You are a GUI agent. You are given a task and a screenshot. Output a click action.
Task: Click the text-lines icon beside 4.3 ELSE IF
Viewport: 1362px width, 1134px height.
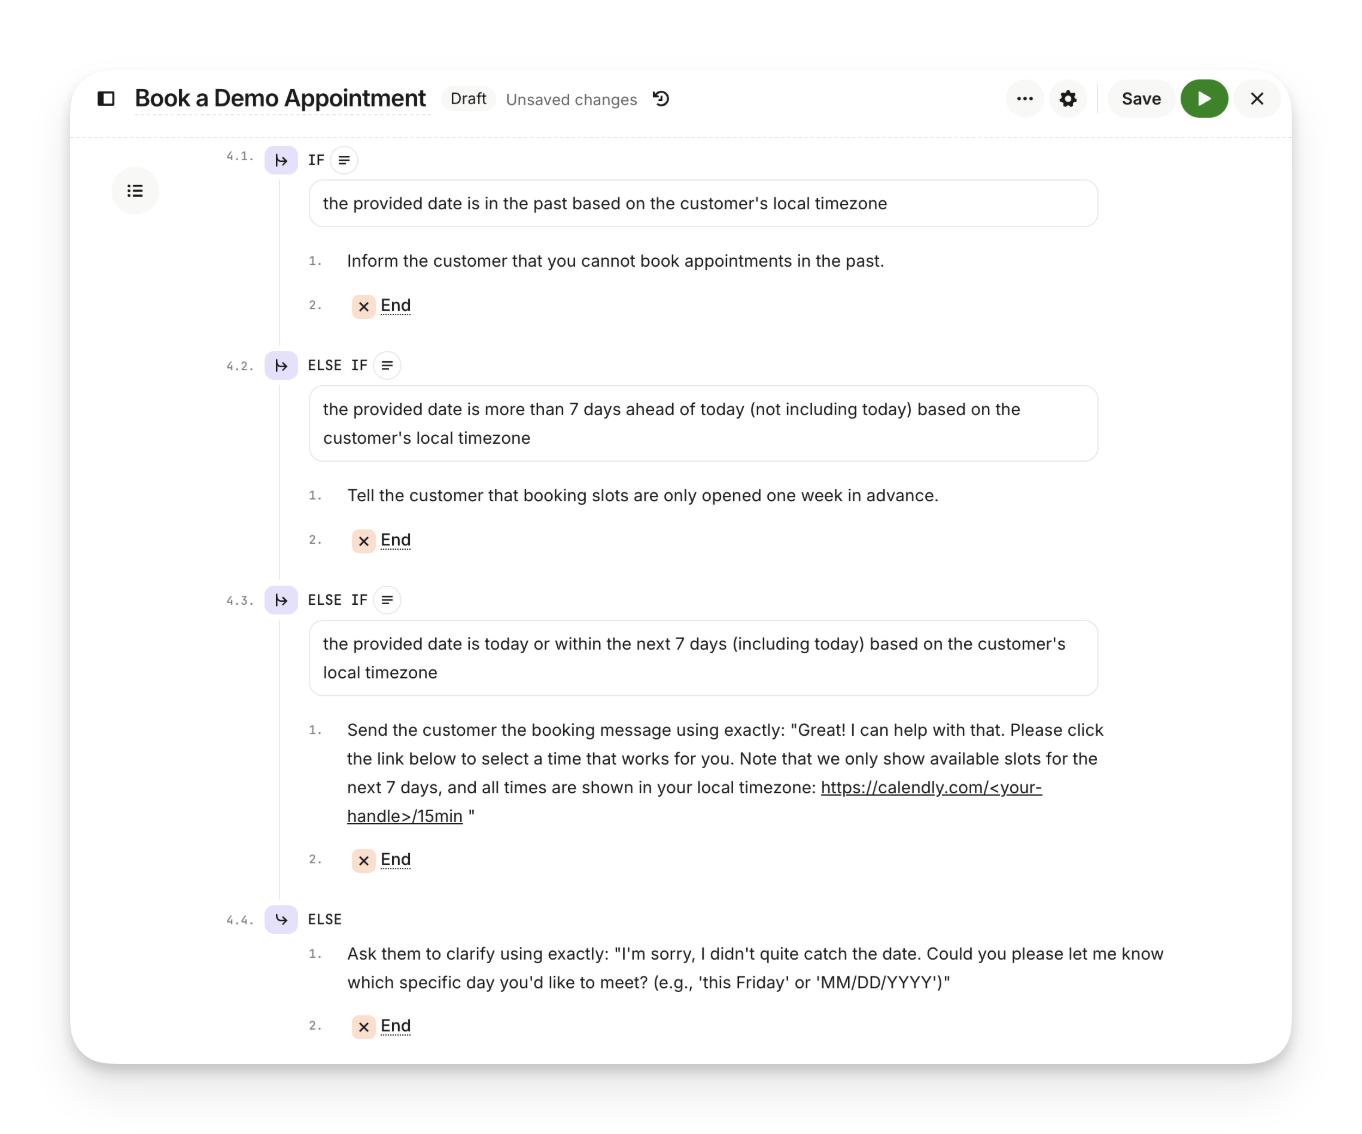tap(387, 600)
